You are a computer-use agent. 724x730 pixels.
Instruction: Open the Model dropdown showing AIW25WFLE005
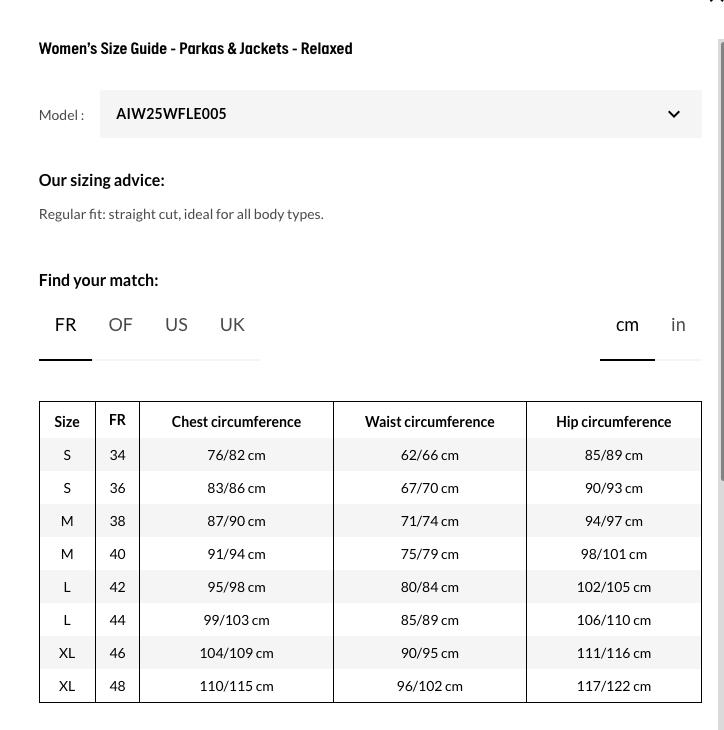[400, 114]
